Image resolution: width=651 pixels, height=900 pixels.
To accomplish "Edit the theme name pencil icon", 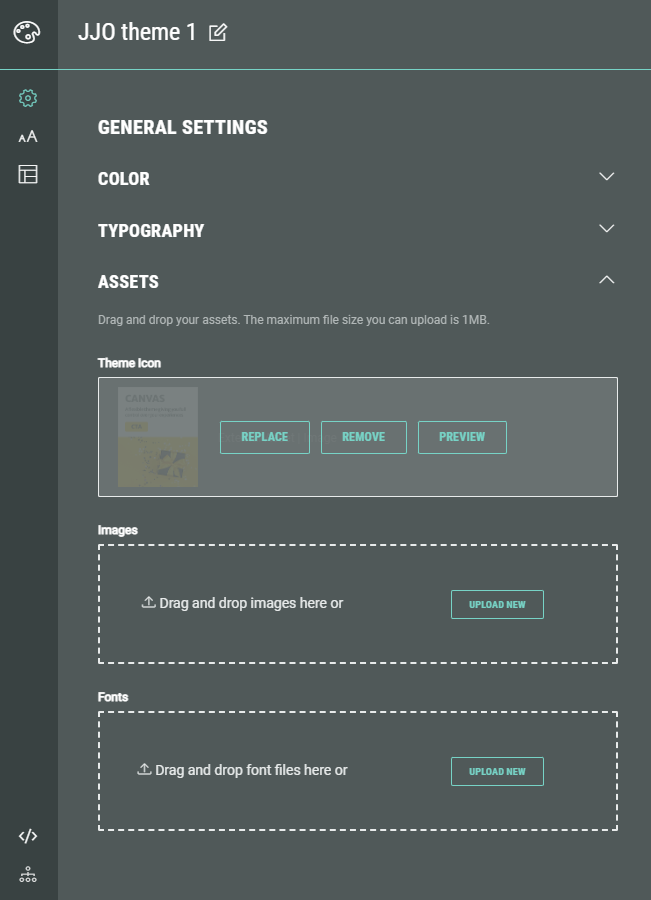I will pyautogui.click(x=218, y=33).
